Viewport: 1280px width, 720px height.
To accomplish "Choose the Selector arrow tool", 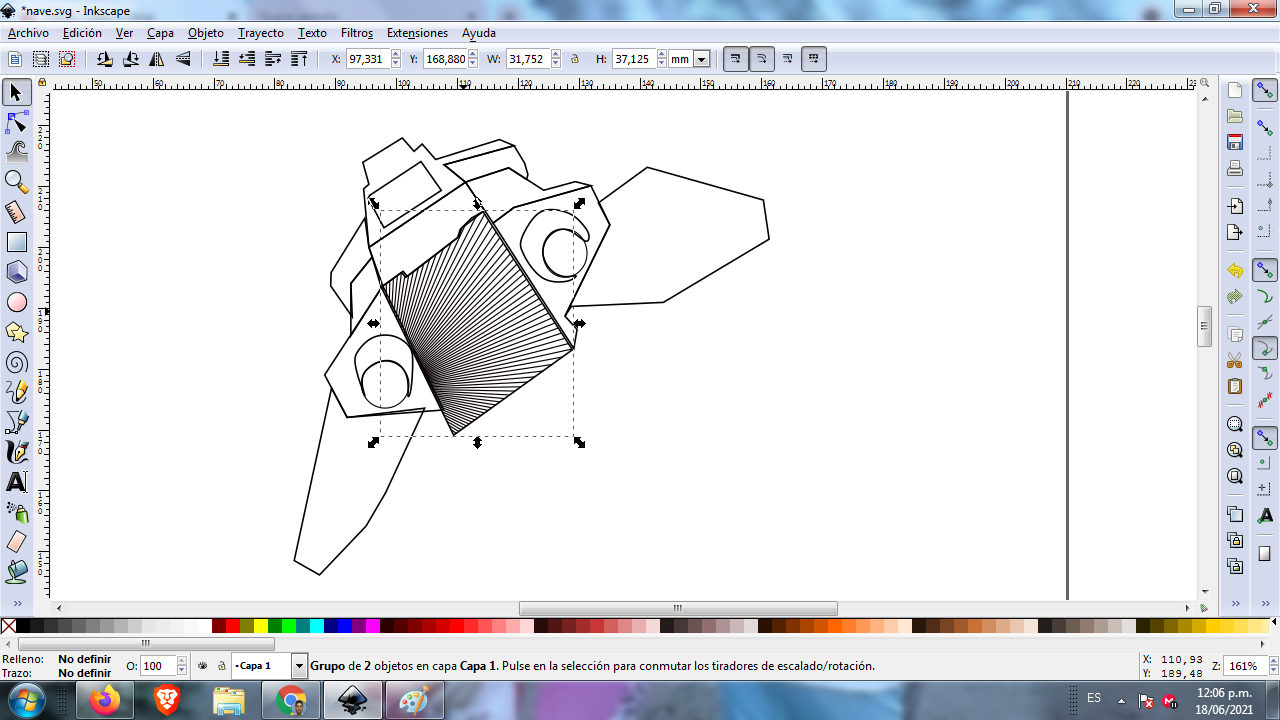I will click(16, 93).
